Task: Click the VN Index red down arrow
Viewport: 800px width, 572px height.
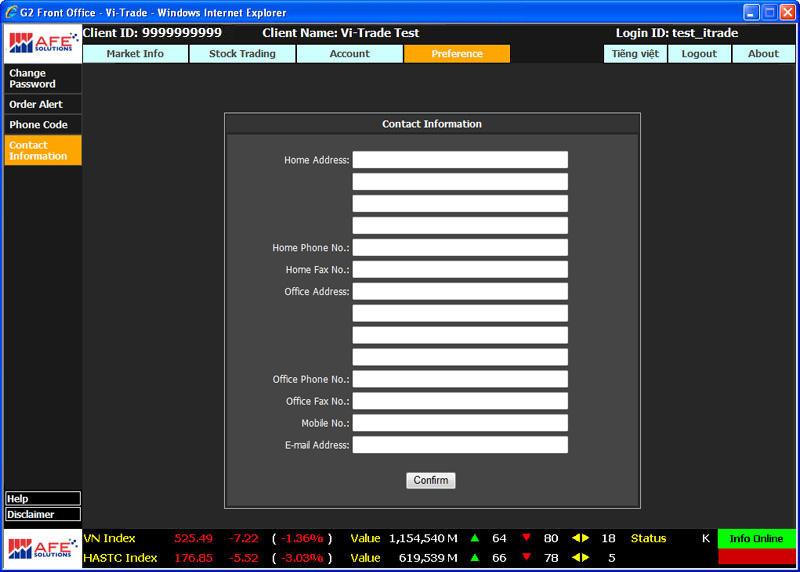Action: [526, 538]
